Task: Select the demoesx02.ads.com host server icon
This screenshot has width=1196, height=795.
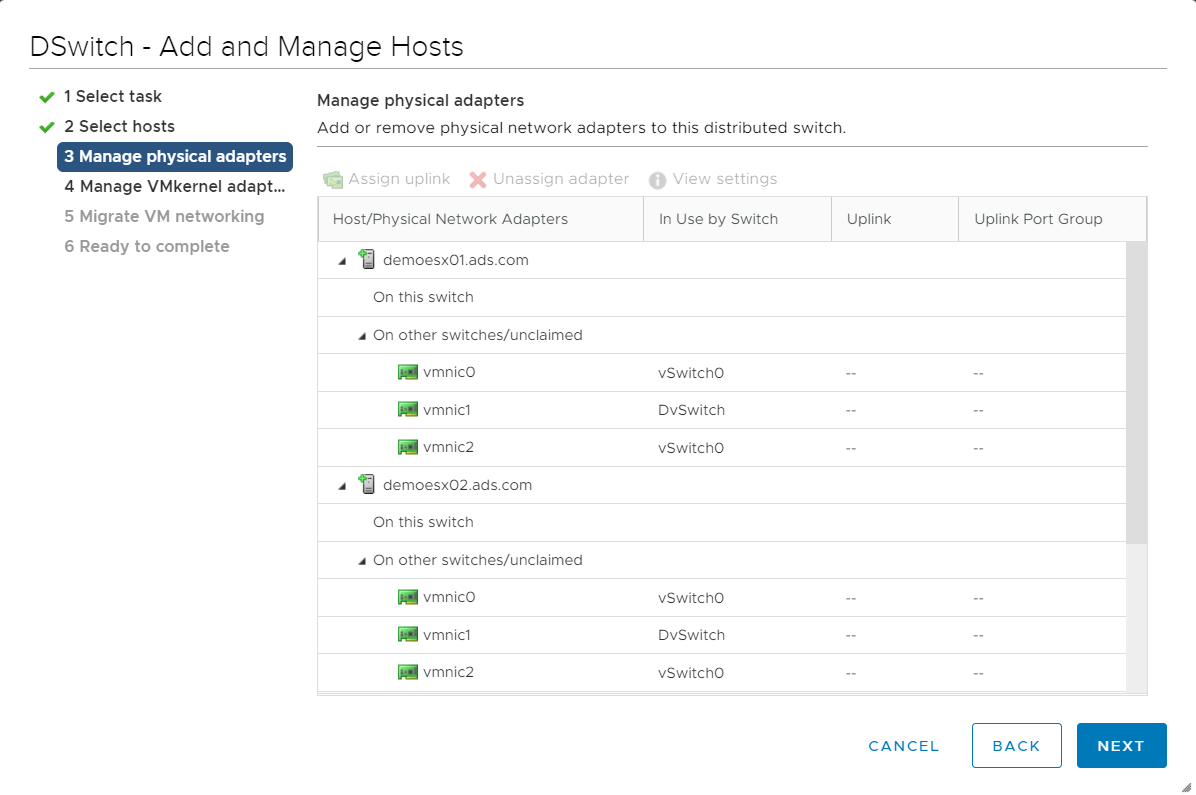Action: click(x=367, y=484)
